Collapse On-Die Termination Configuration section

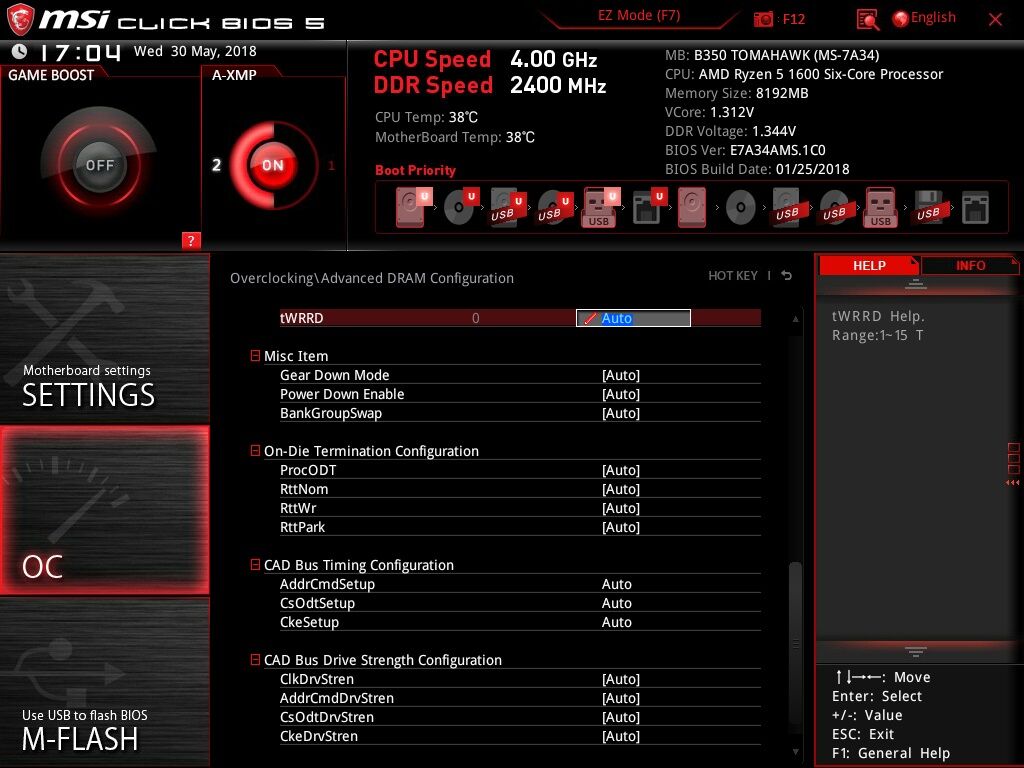click(255, 451)
